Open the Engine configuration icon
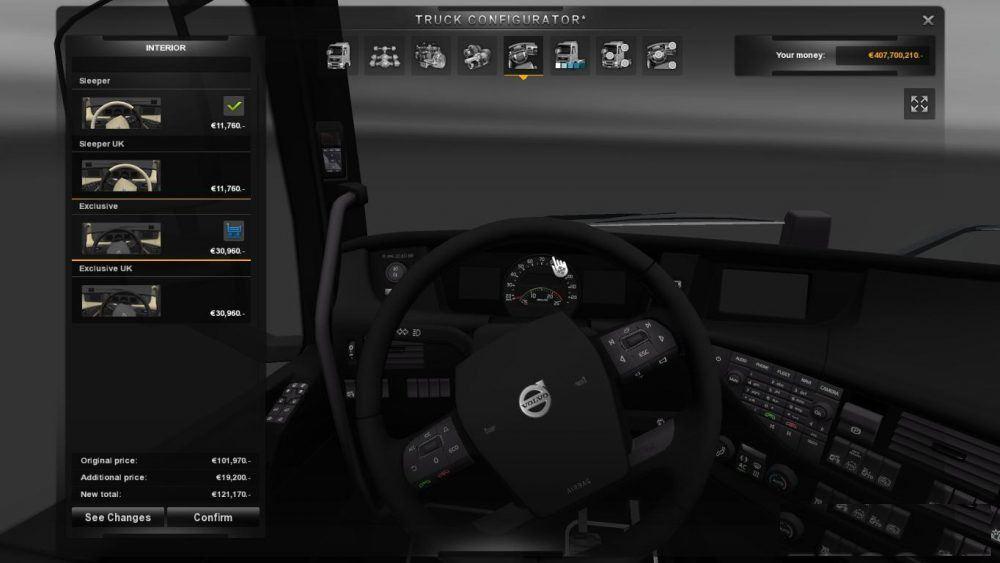Screen dimensions: 1000x563 tap(430, 56)
